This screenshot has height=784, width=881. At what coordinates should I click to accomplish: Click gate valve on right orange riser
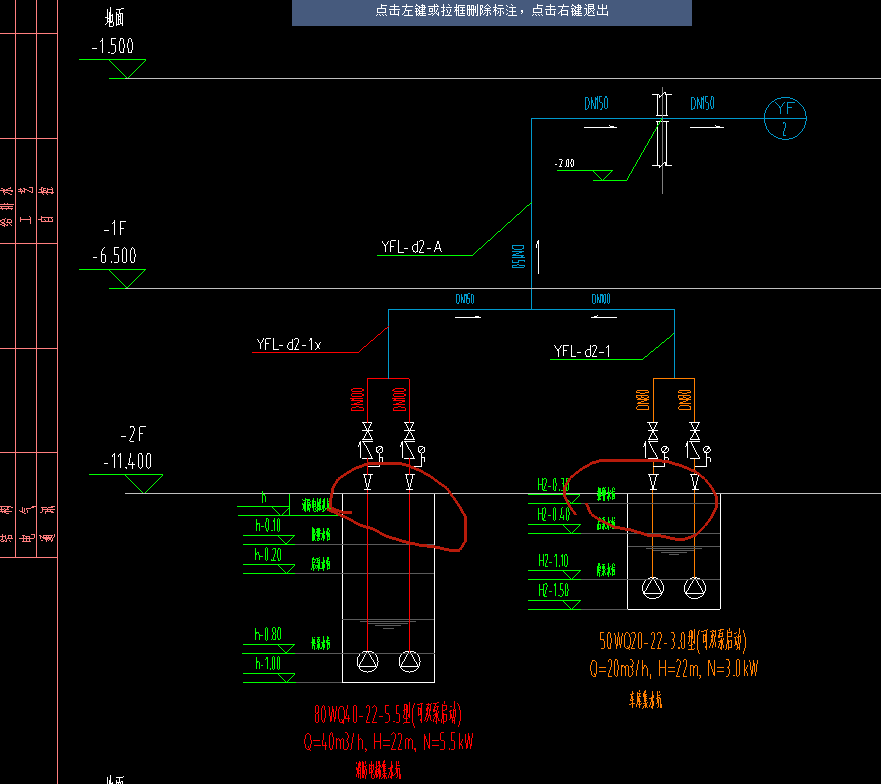(695, 431)
